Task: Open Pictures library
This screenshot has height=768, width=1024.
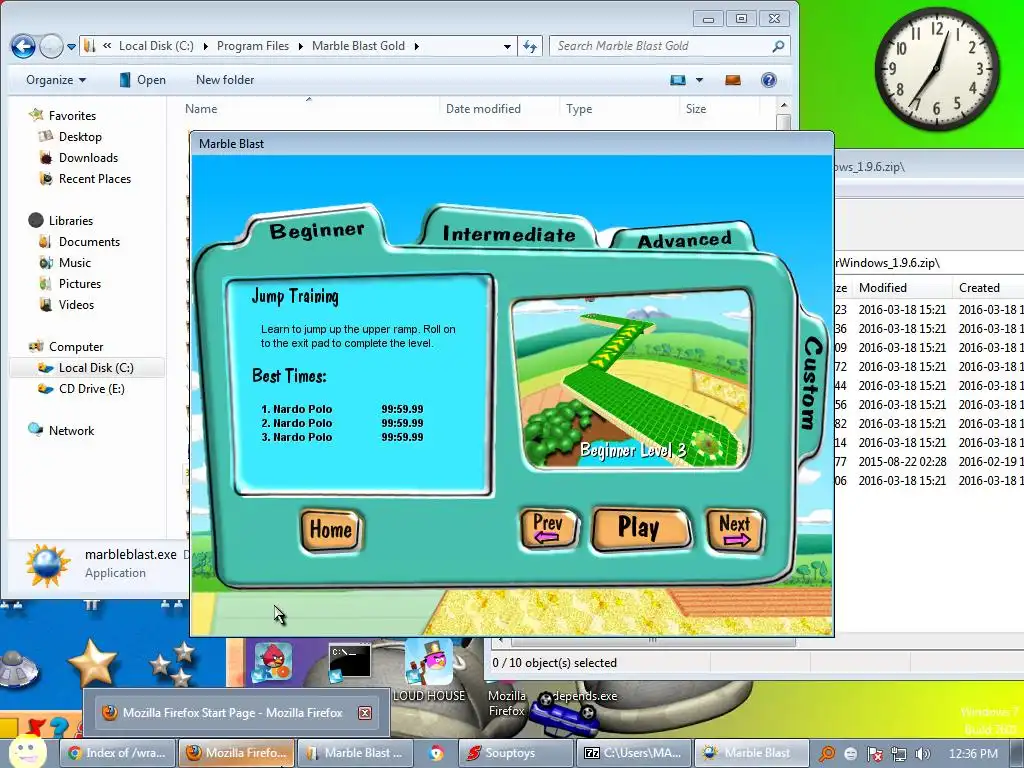Action: (80, 283)
